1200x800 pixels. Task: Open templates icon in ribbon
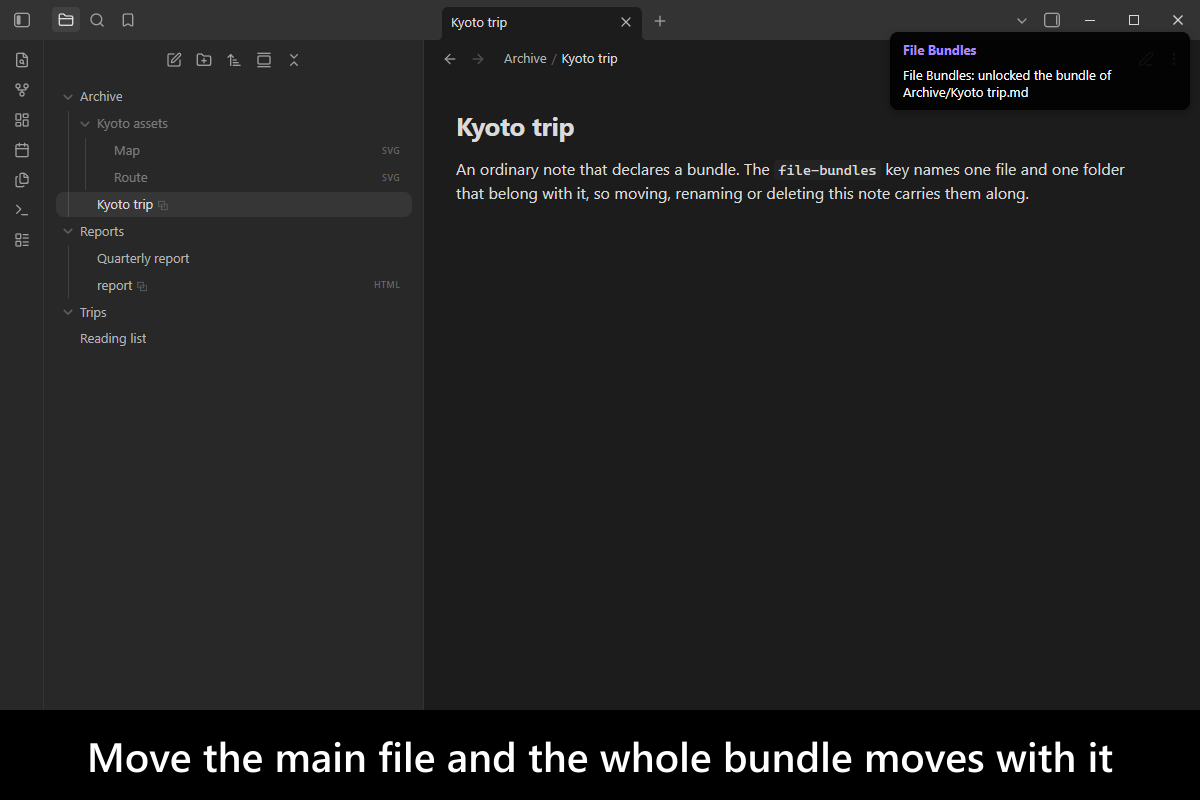coord(22,180)
